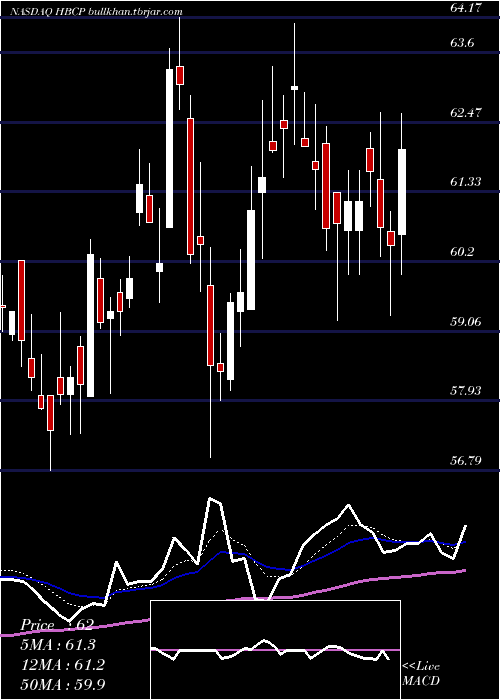Click the 63.6 price axis label

[x=462, y=43]
